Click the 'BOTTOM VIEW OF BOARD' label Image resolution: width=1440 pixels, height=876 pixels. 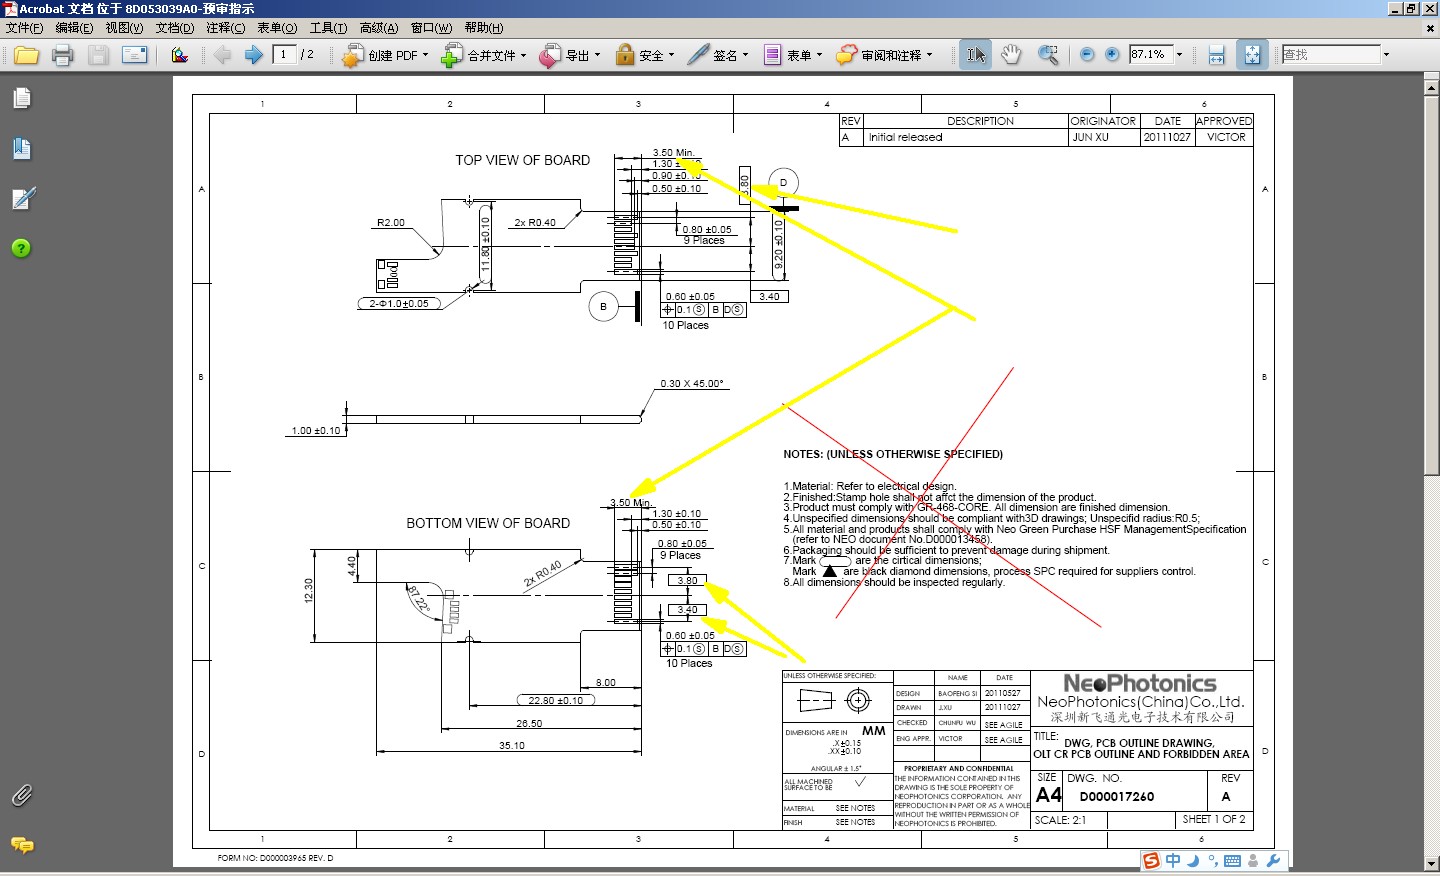click(x=488, y=523)
